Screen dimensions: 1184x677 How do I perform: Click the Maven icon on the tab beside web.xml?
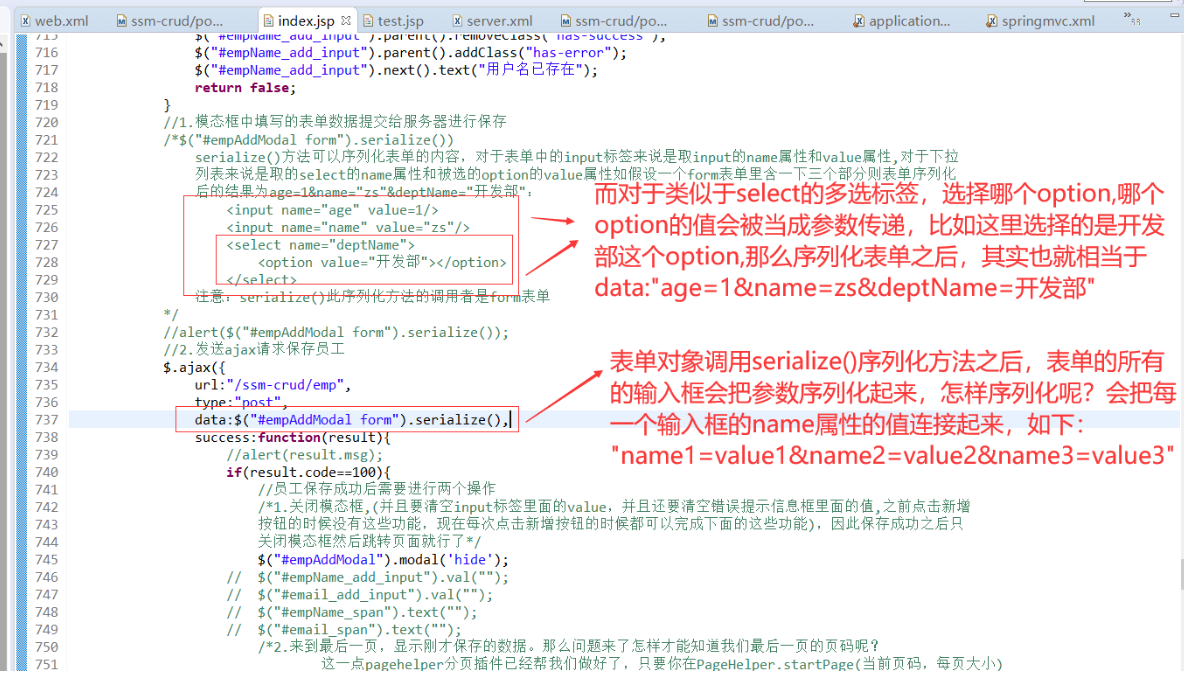[121, 21]
